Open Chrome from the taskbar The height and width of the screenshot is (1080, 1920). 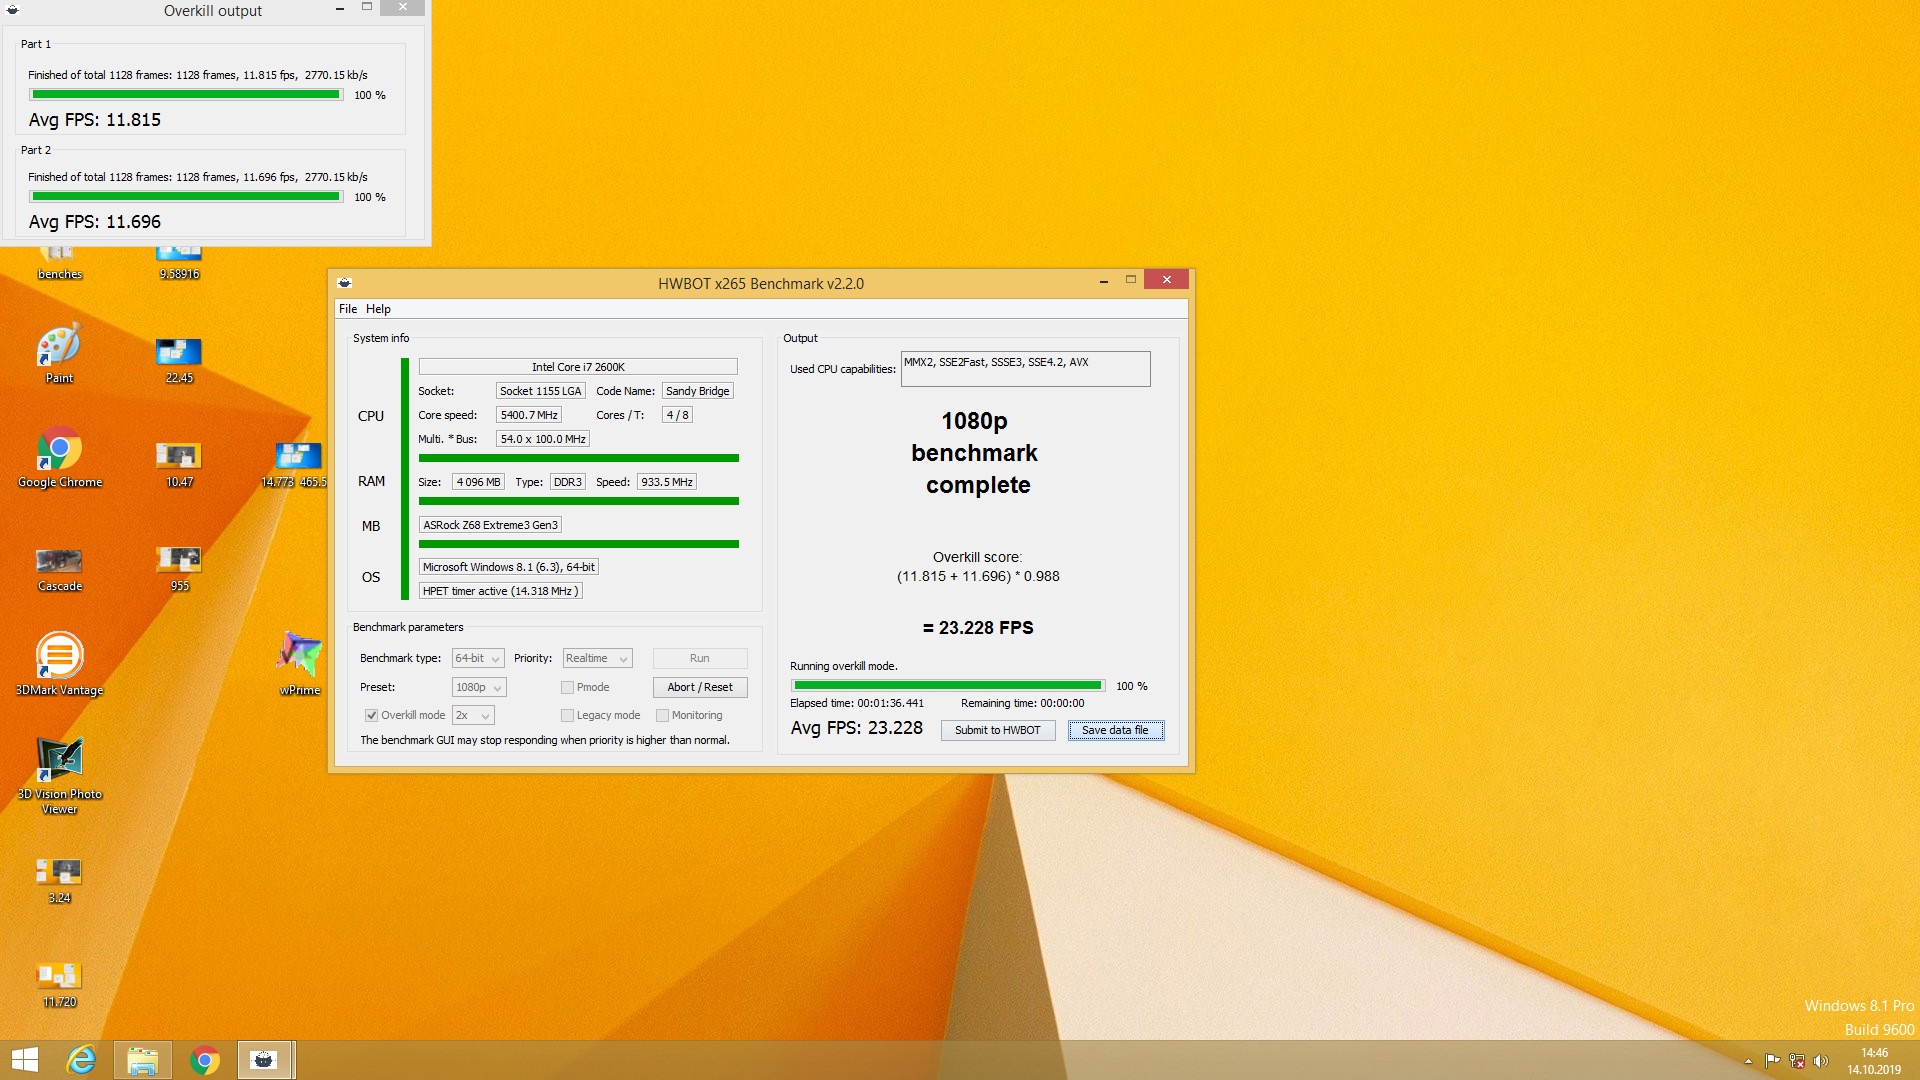tap(204, 1060)
